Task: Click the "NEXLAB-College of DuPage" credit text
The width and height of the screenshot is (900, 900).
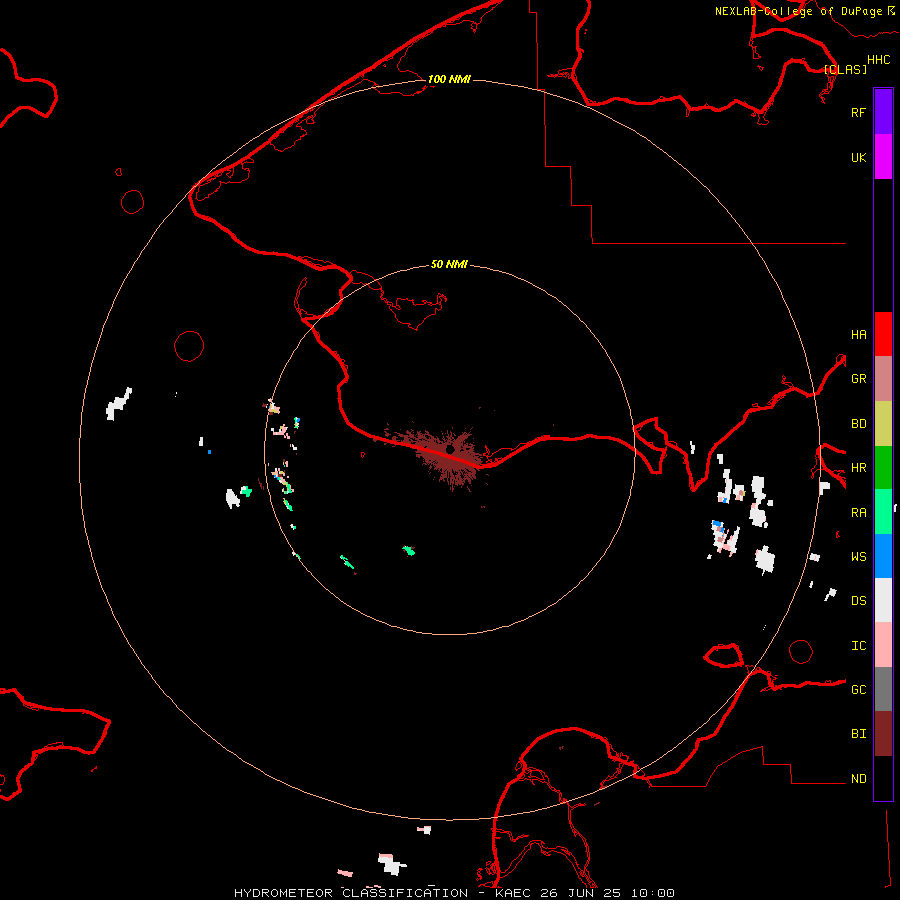Action: [x=798, y=11]
